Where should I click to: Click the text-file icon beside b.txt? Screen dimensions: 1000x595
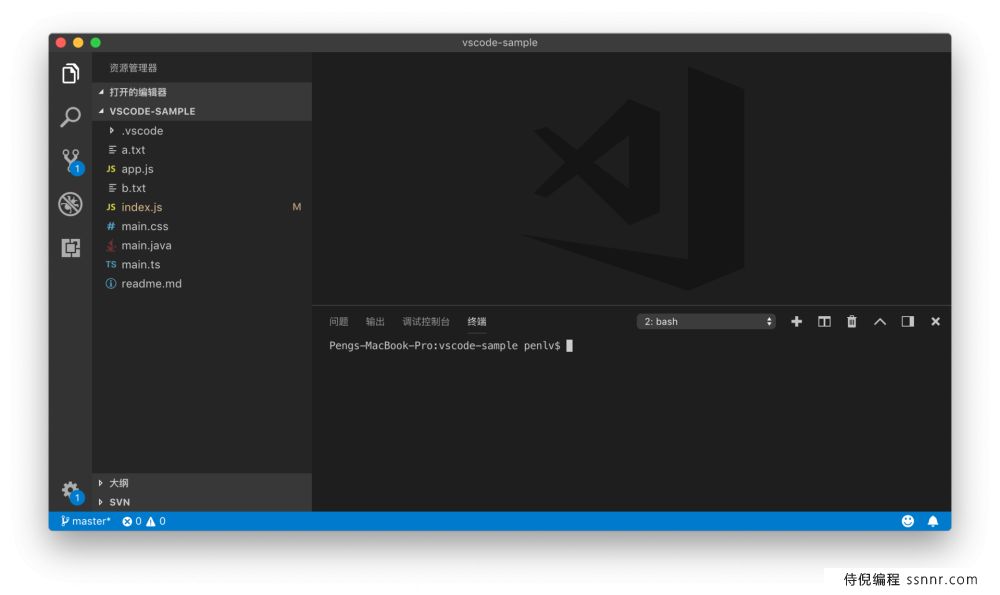pos(112,188)
